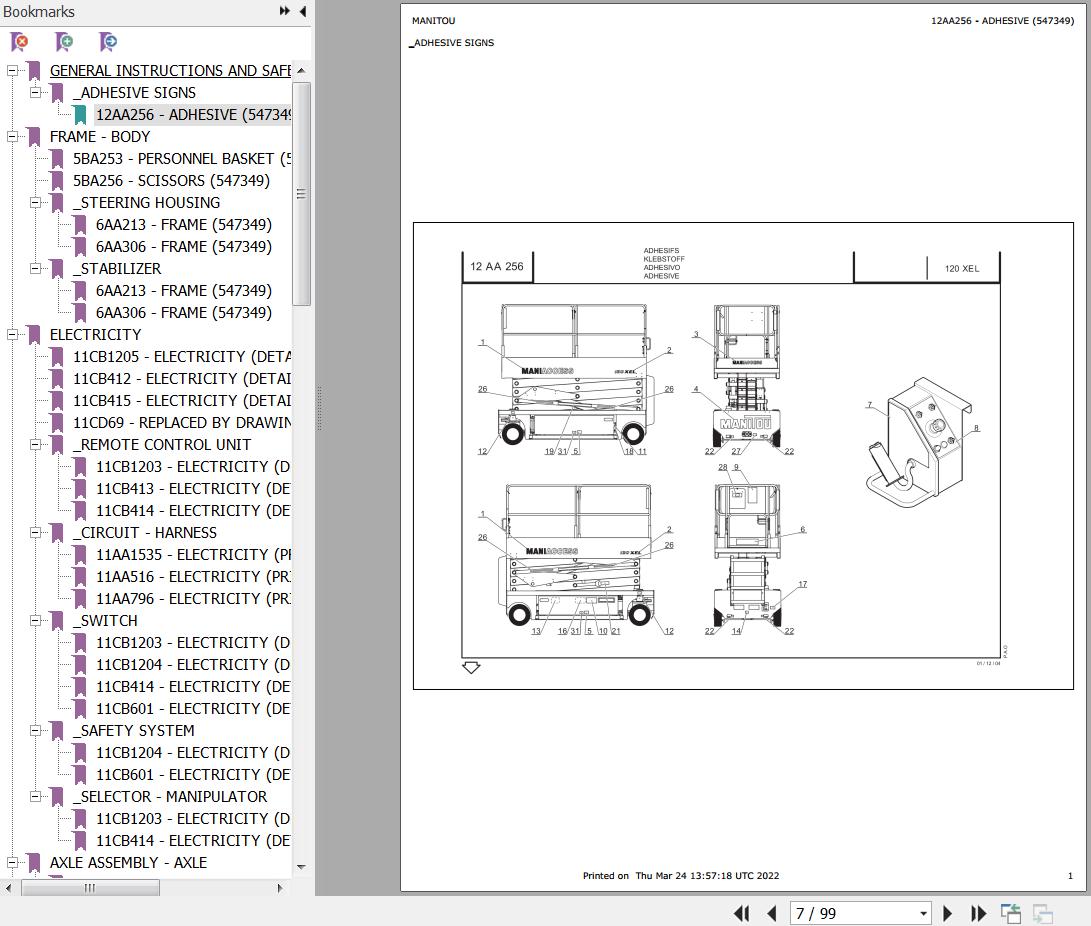Click the bookmarks horizontal scrollbar thumb
The height and width of the screenshot is (926, 1091).
90,888
